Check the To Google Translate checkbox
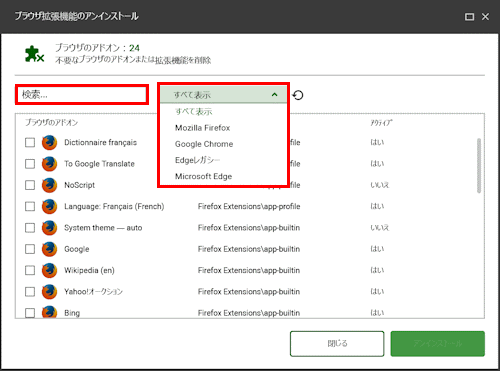 click(x=30, y=164)
